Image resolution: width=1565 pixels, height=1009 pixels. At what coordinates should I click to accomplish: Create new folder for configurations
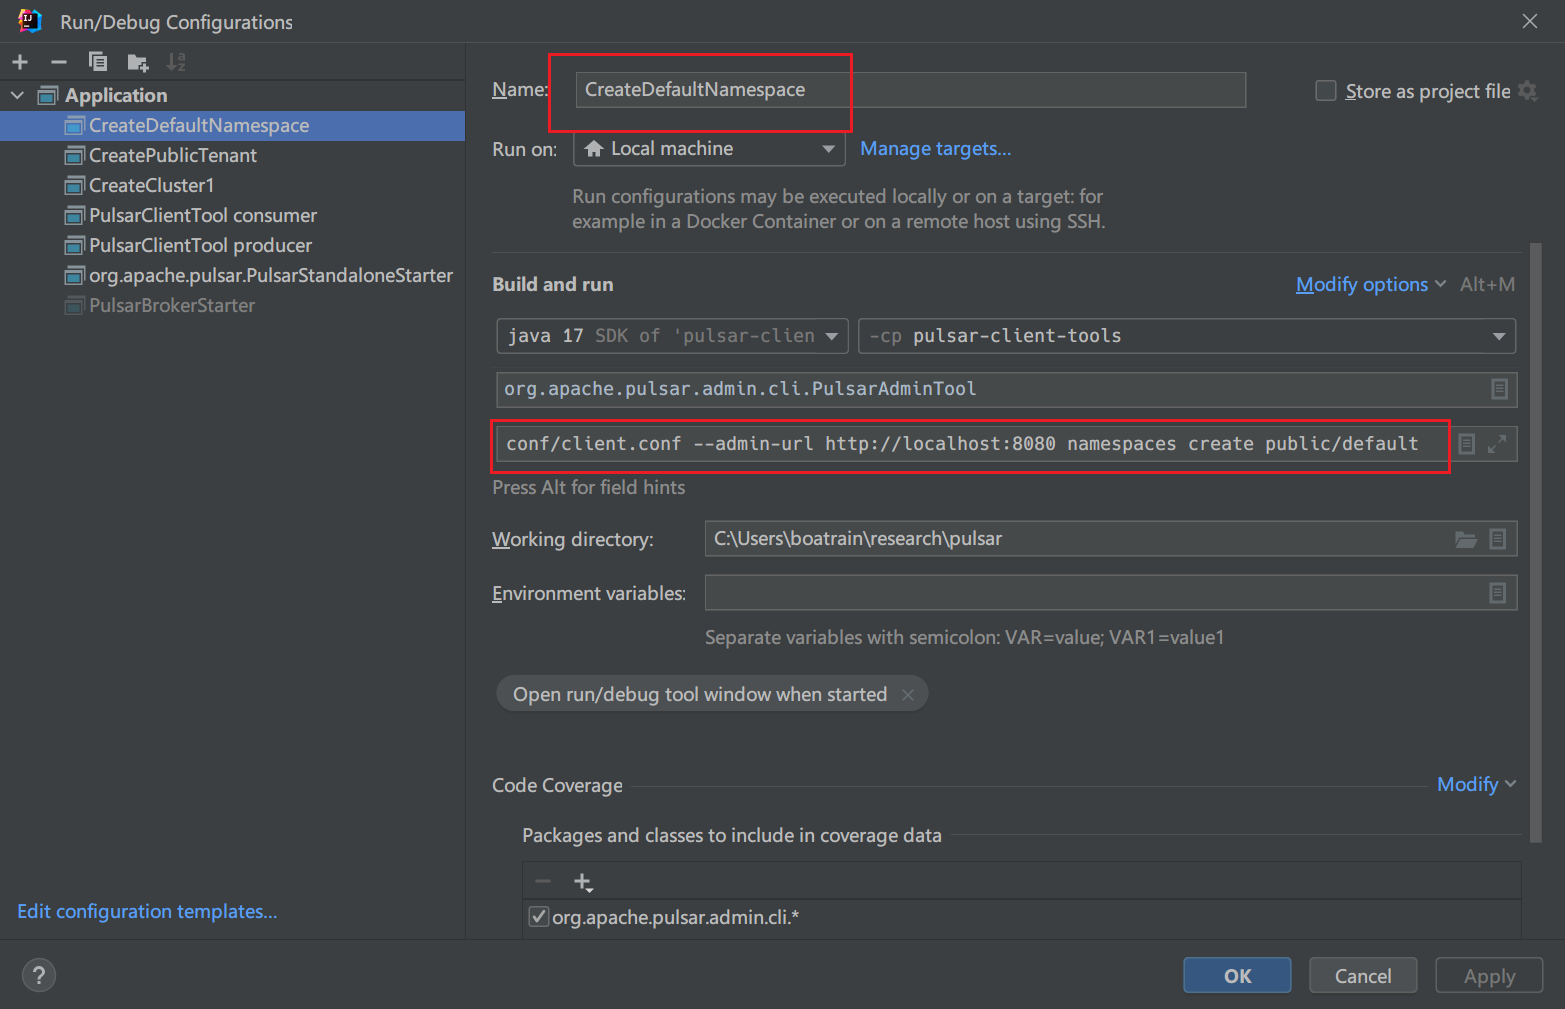pyautogui.click(x=138, y=63)
